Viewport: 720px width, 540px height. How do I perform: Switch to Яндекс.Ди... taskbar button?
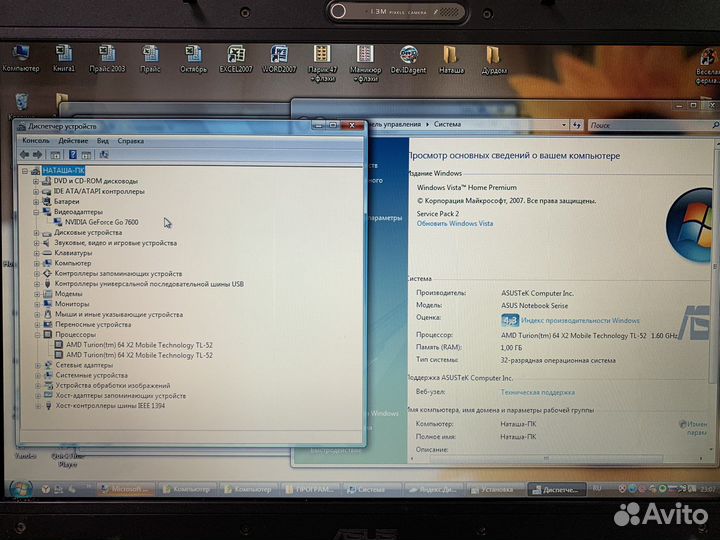pos(433,490)
